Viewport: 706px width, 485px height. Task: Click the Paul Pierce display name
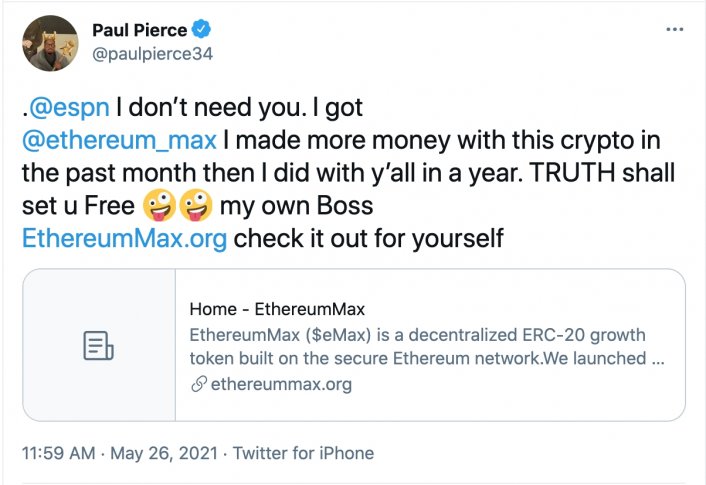tap(139, 29)
